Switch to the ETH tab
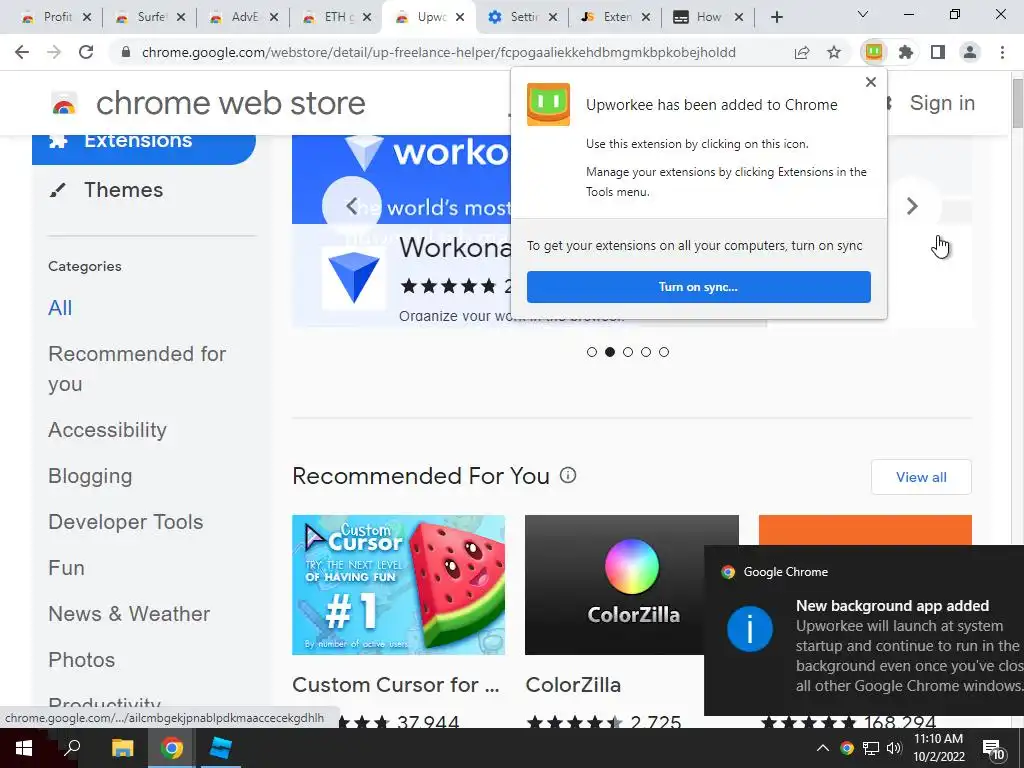The image size is (1024, 768). [338, 17]
